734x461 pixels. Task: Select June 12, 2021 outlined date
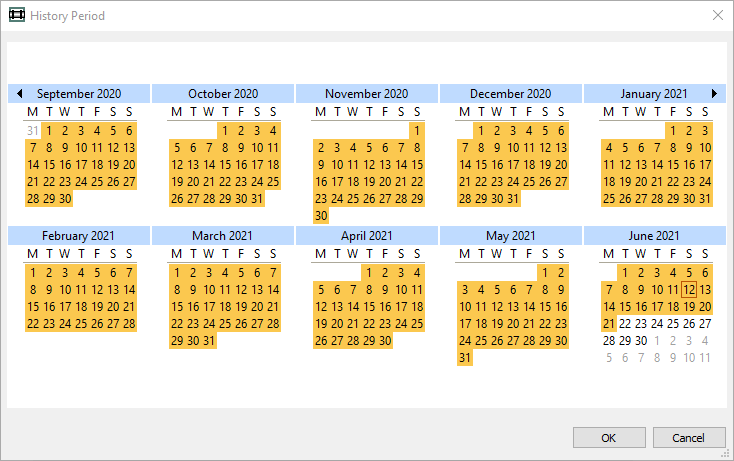(x=689, y=290)
